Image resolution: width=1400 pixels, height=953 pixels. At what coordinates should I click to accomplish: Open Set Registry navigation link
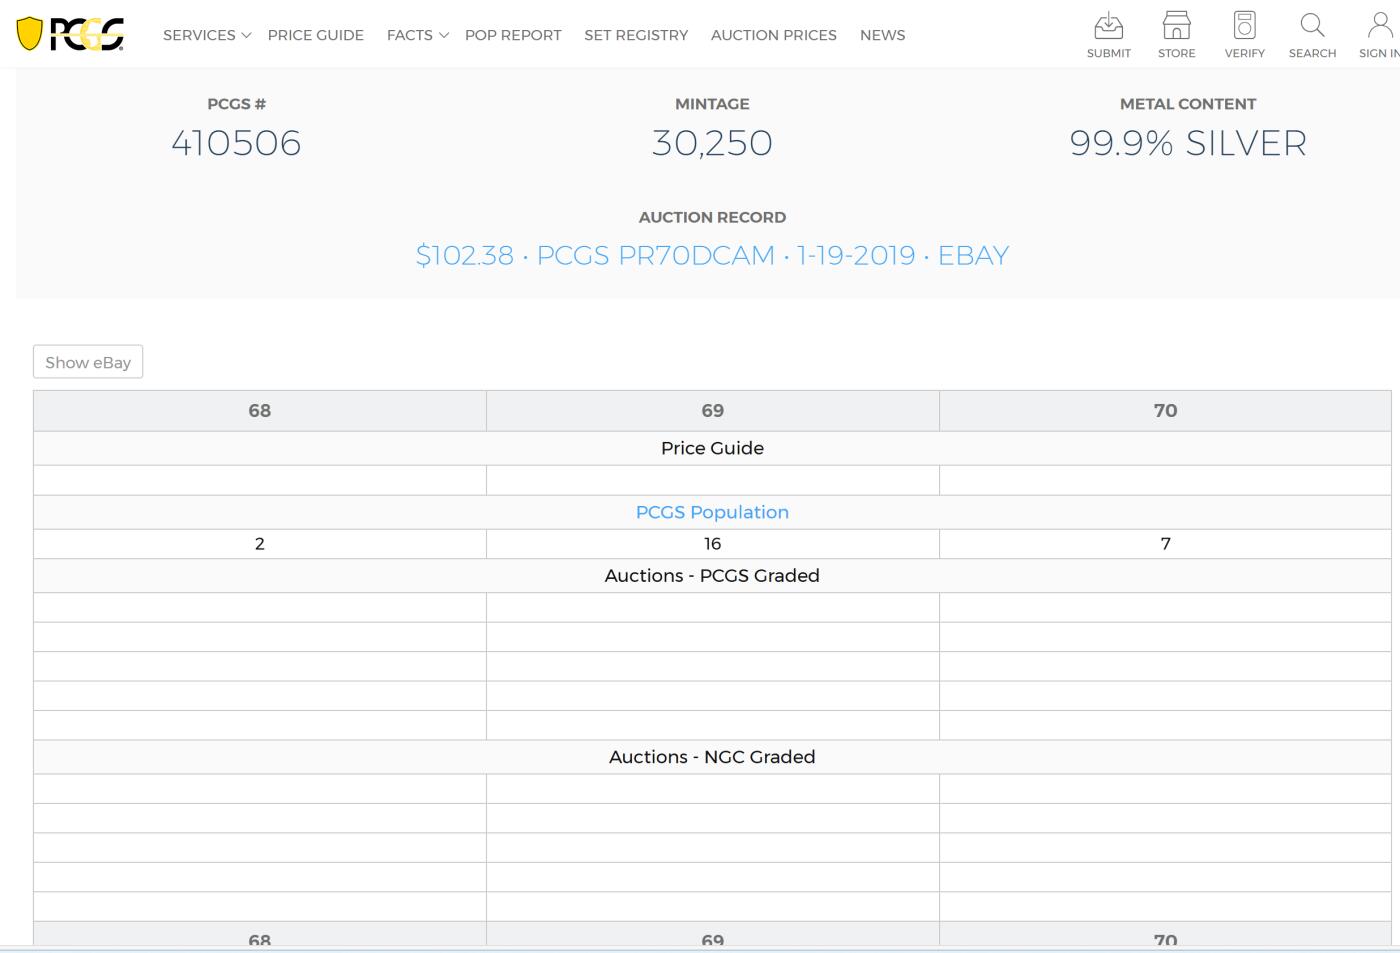click(x=636, y=35)
